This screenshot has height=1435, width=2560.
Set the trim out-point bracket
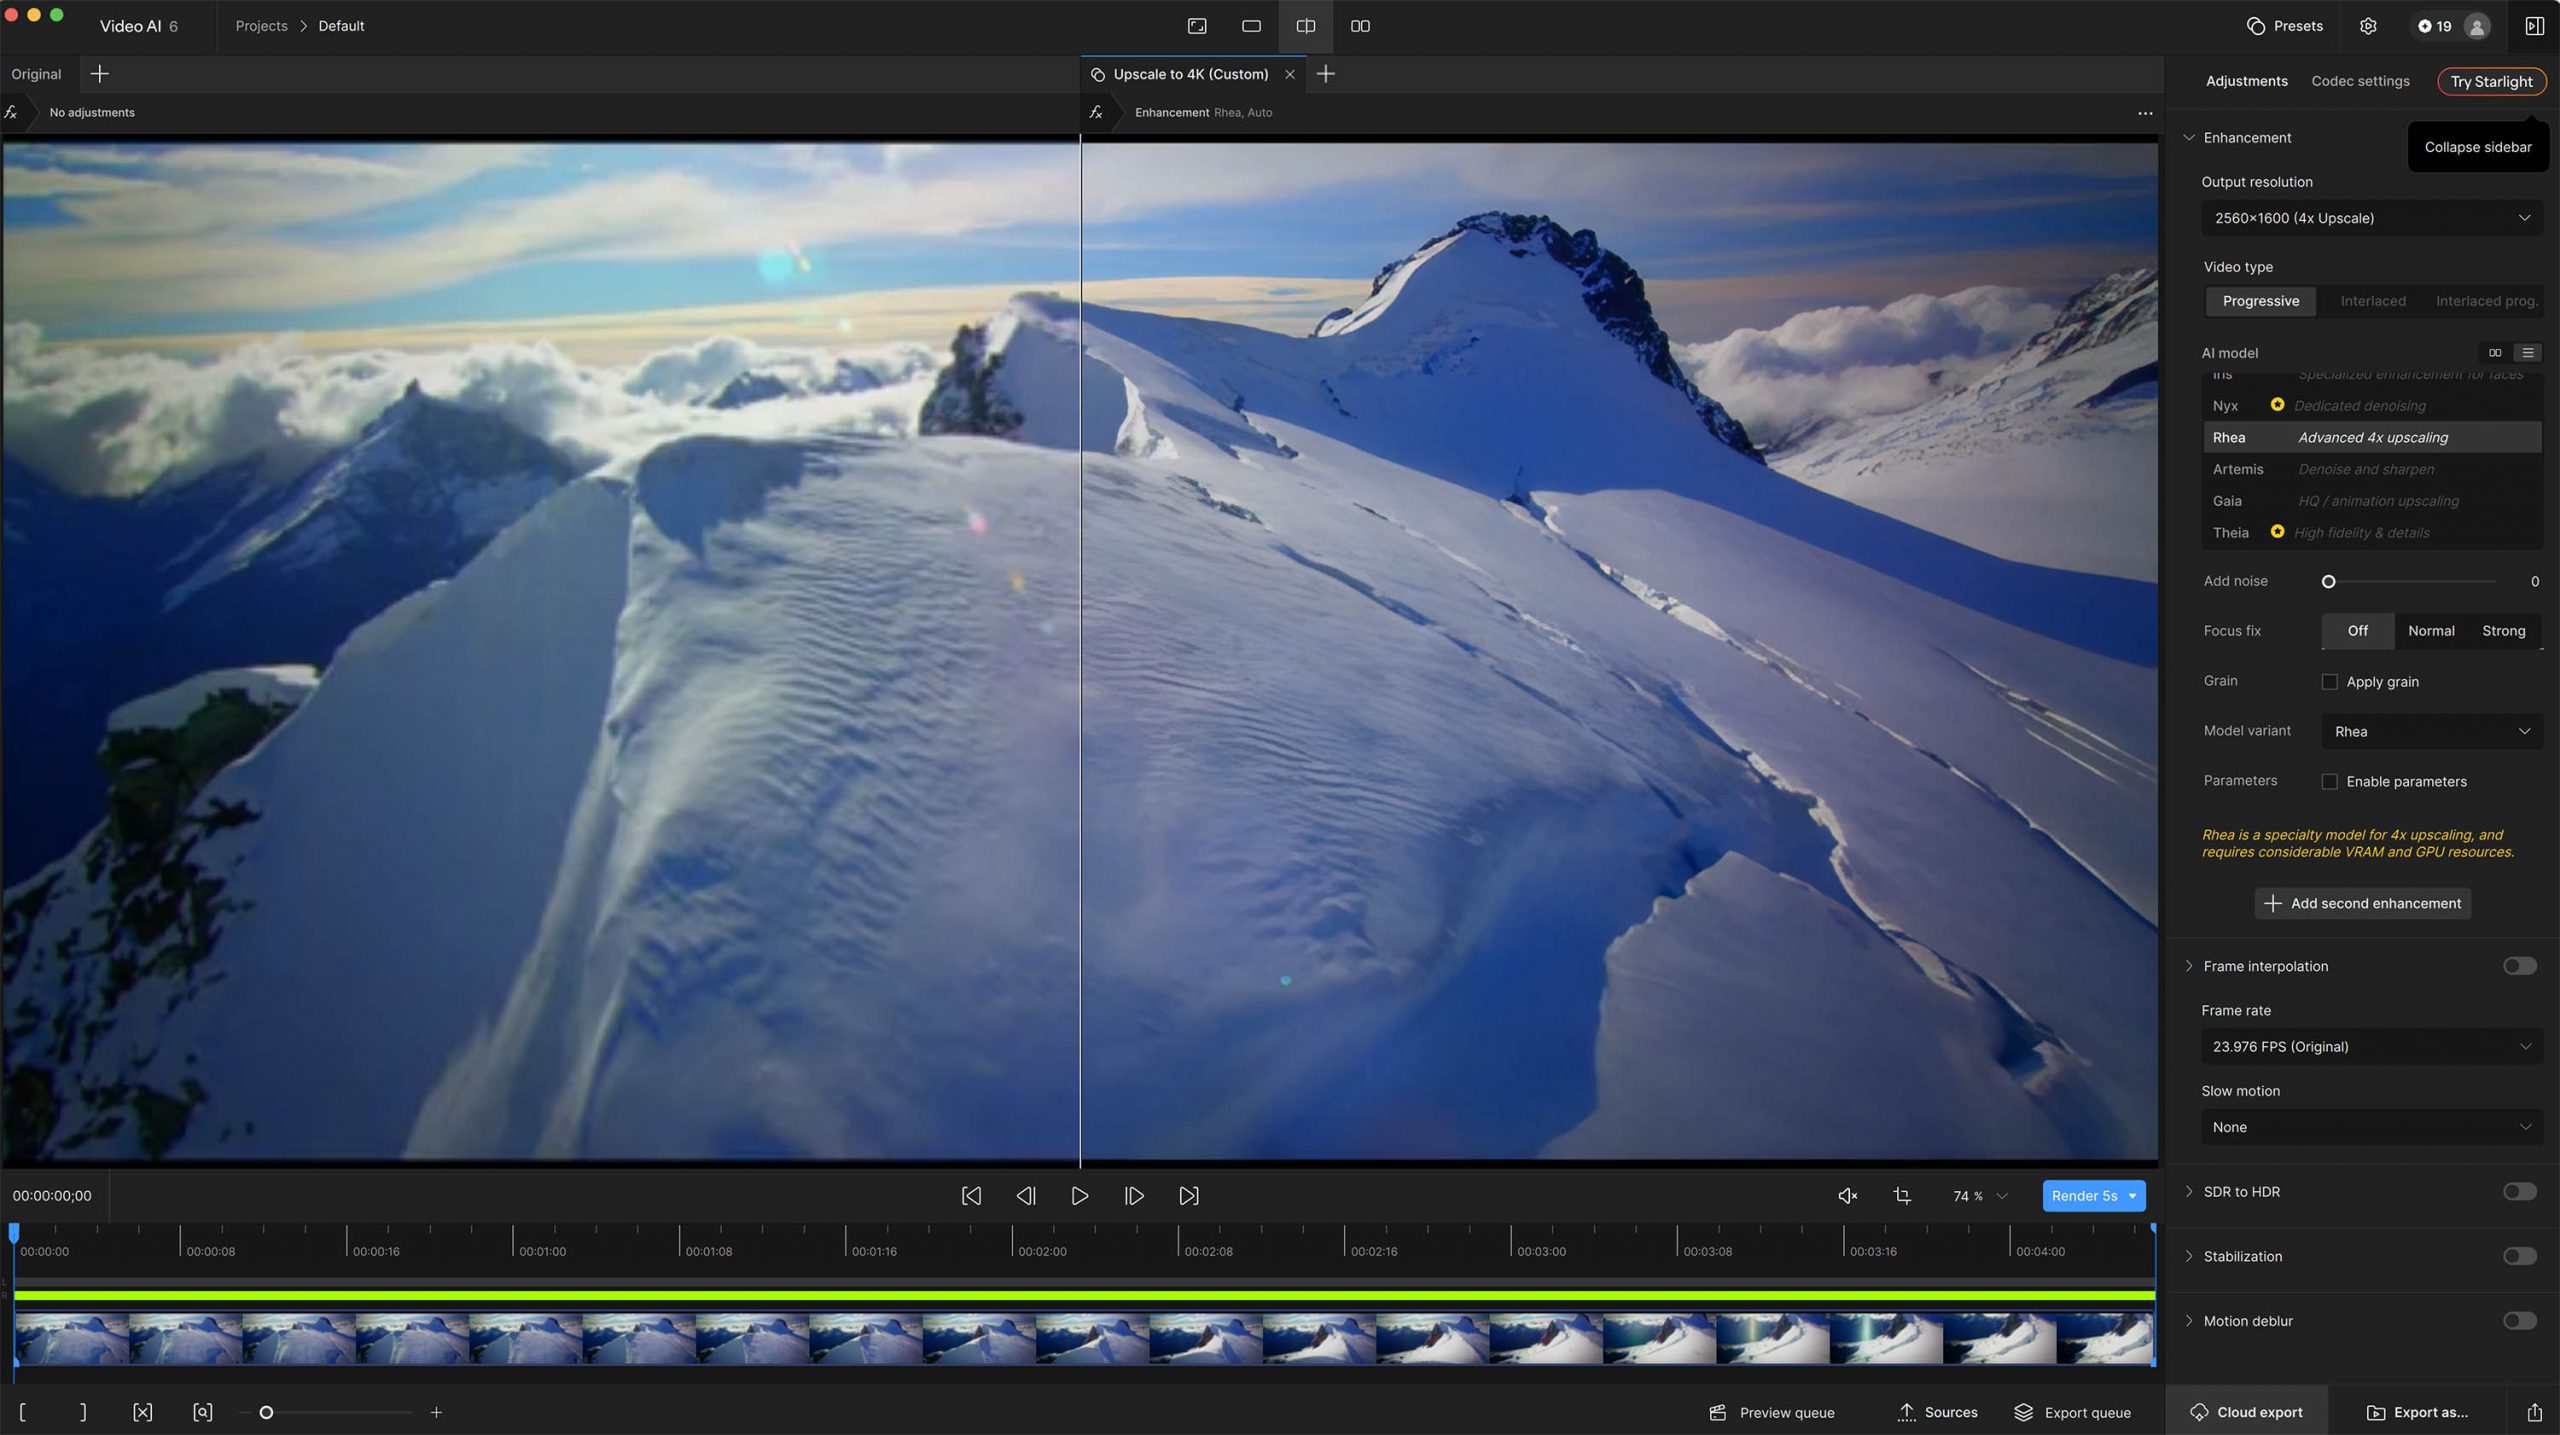coord(83,1412)
